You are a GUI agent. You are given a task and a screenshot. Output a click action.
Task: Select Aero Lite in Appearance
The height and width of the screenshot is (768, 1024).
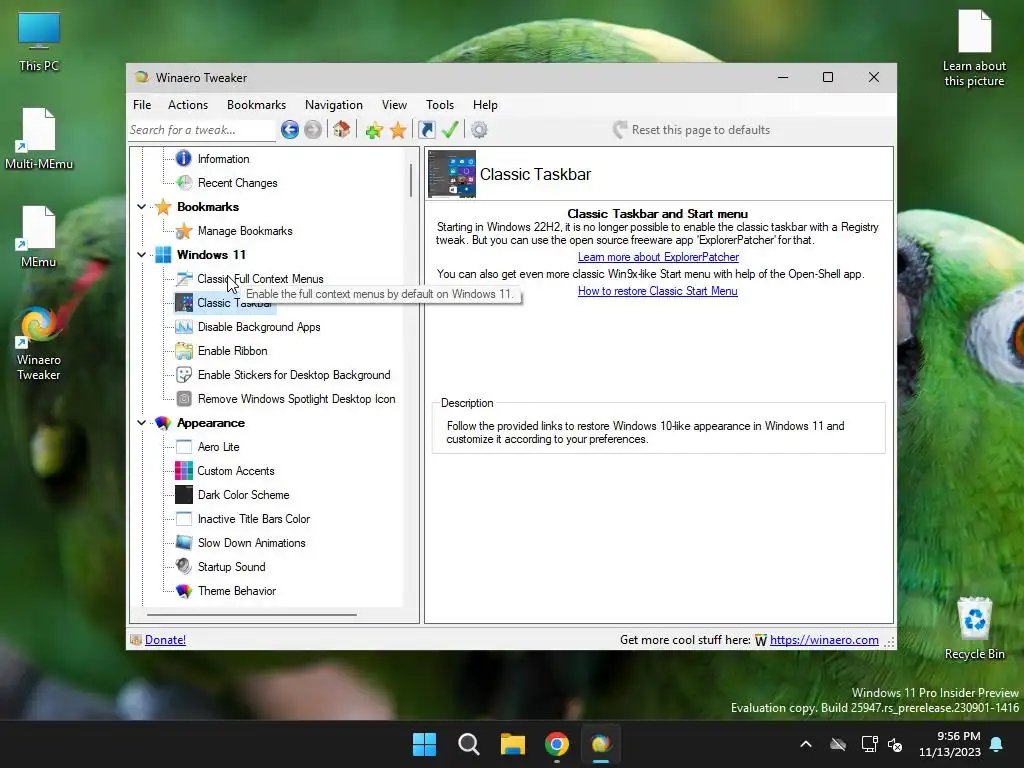[219, 447]
